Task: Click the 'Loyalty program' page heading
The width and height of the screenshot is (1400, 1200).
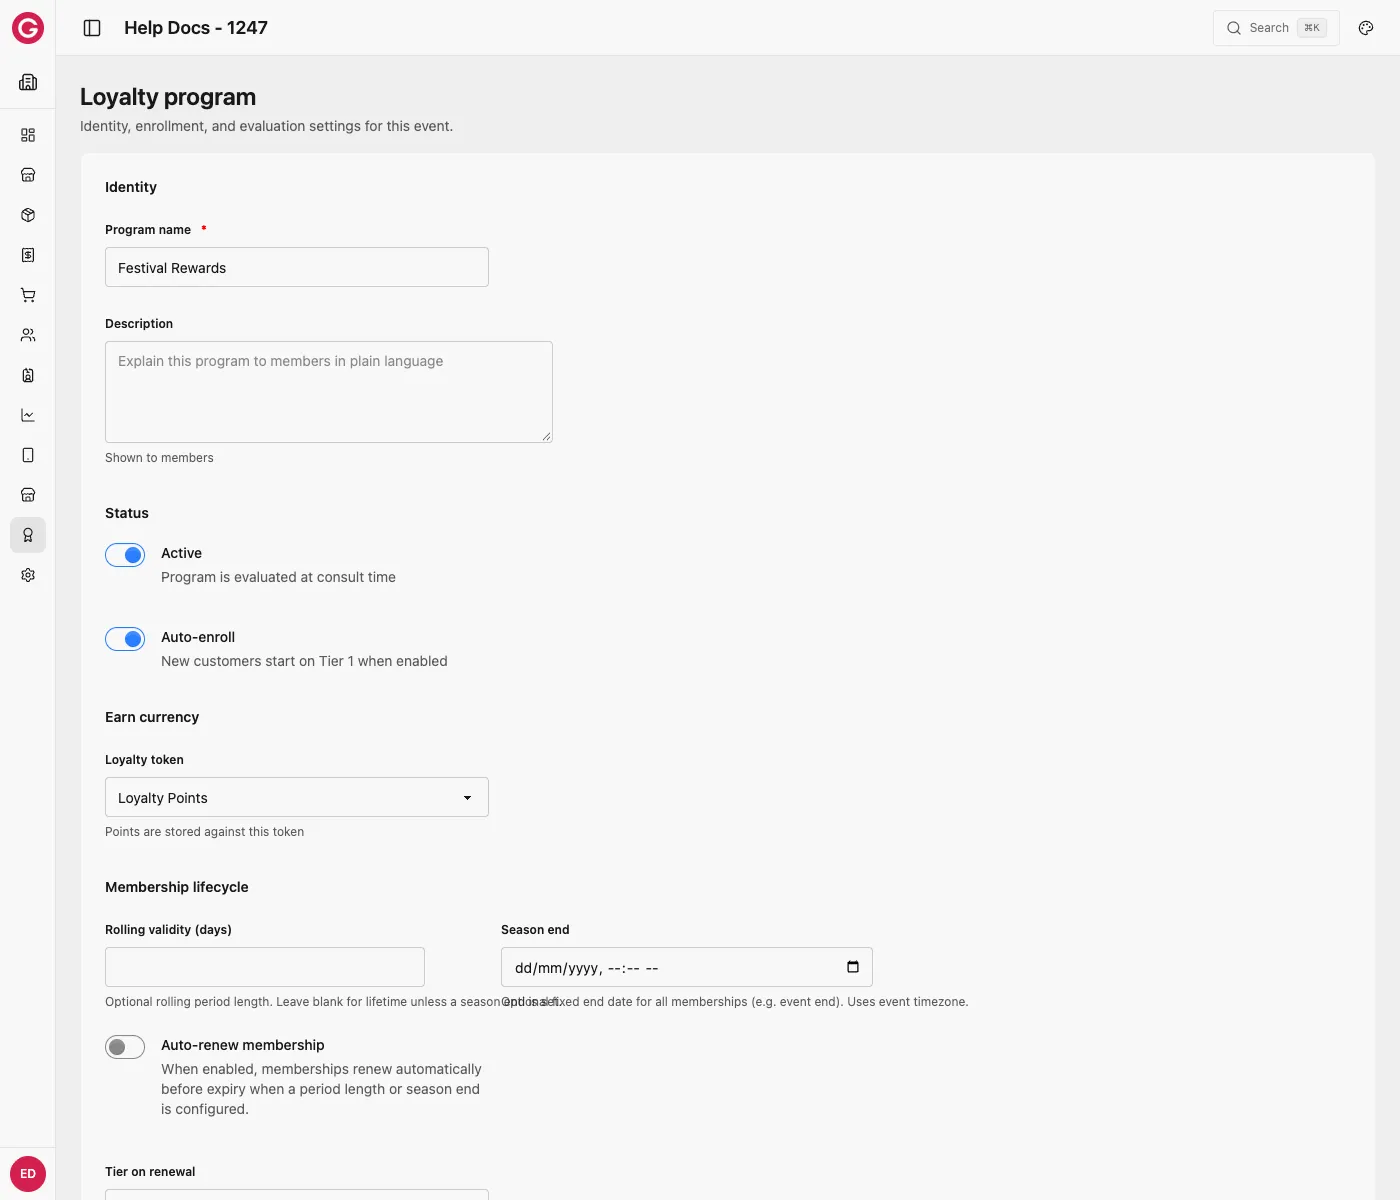Action: 168,97
